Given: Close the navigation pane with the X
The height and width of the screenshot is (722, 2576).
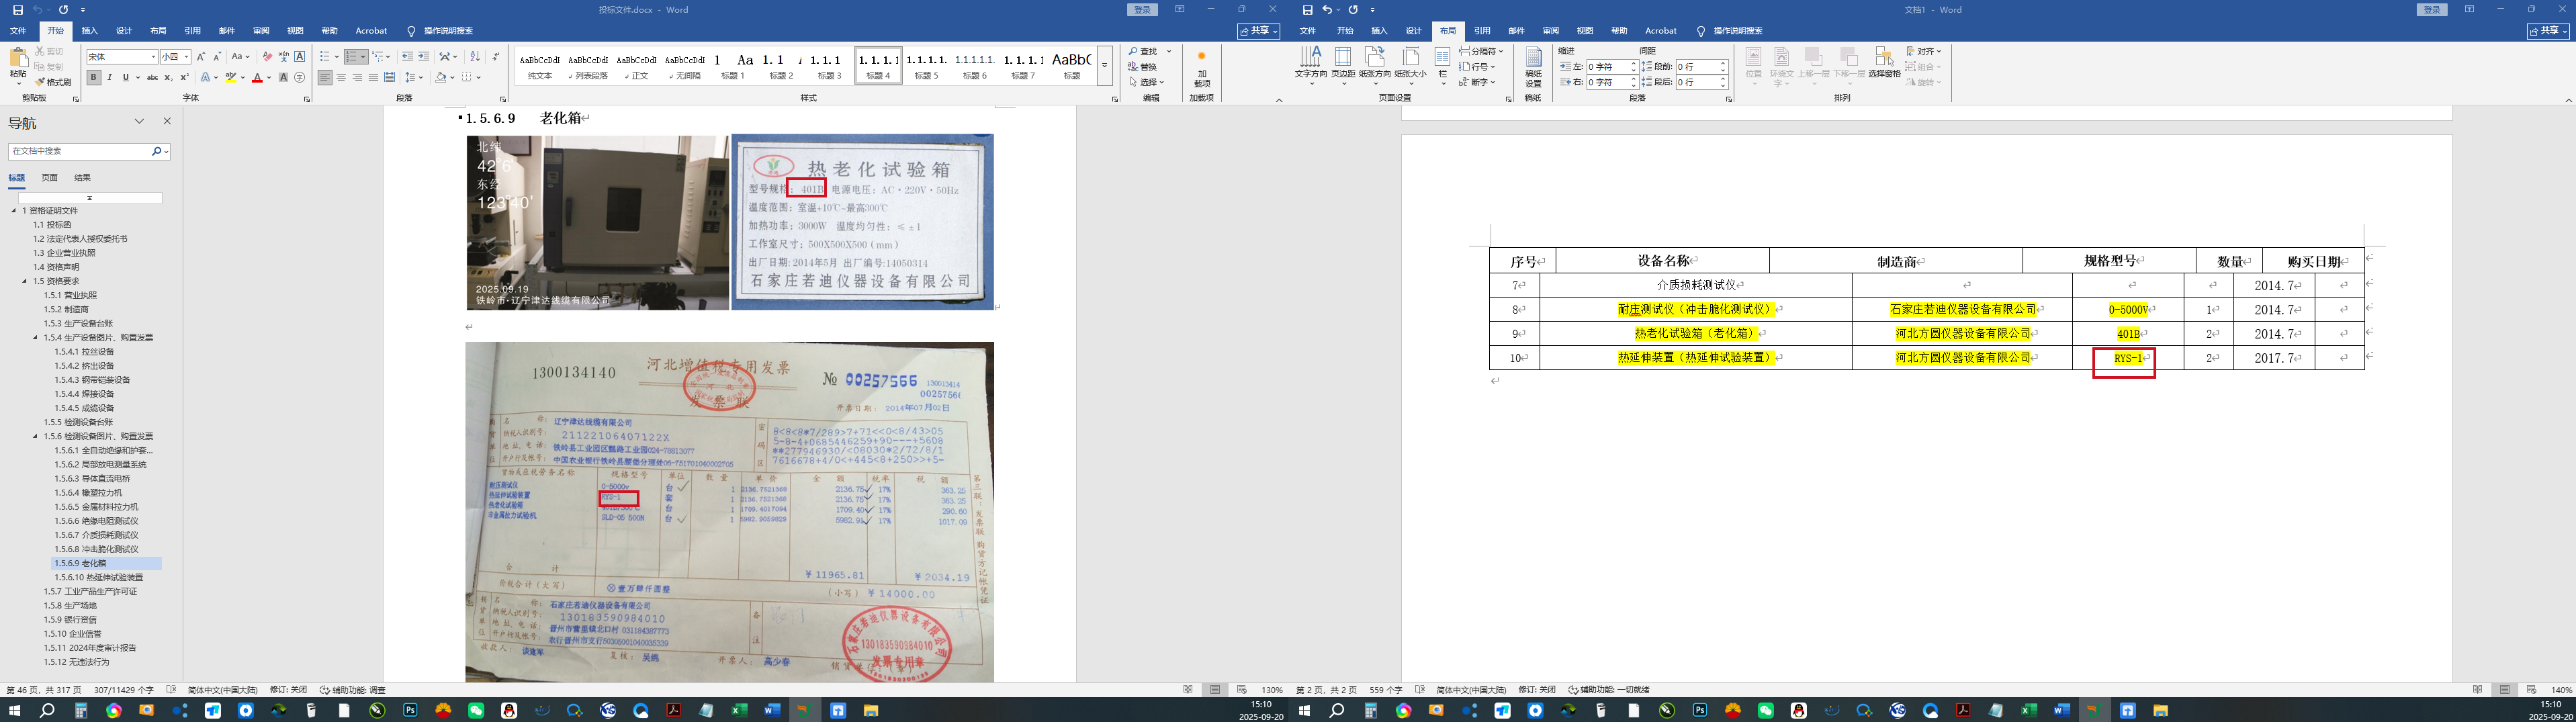Looking at the screenshot, I should coord(167,121).
